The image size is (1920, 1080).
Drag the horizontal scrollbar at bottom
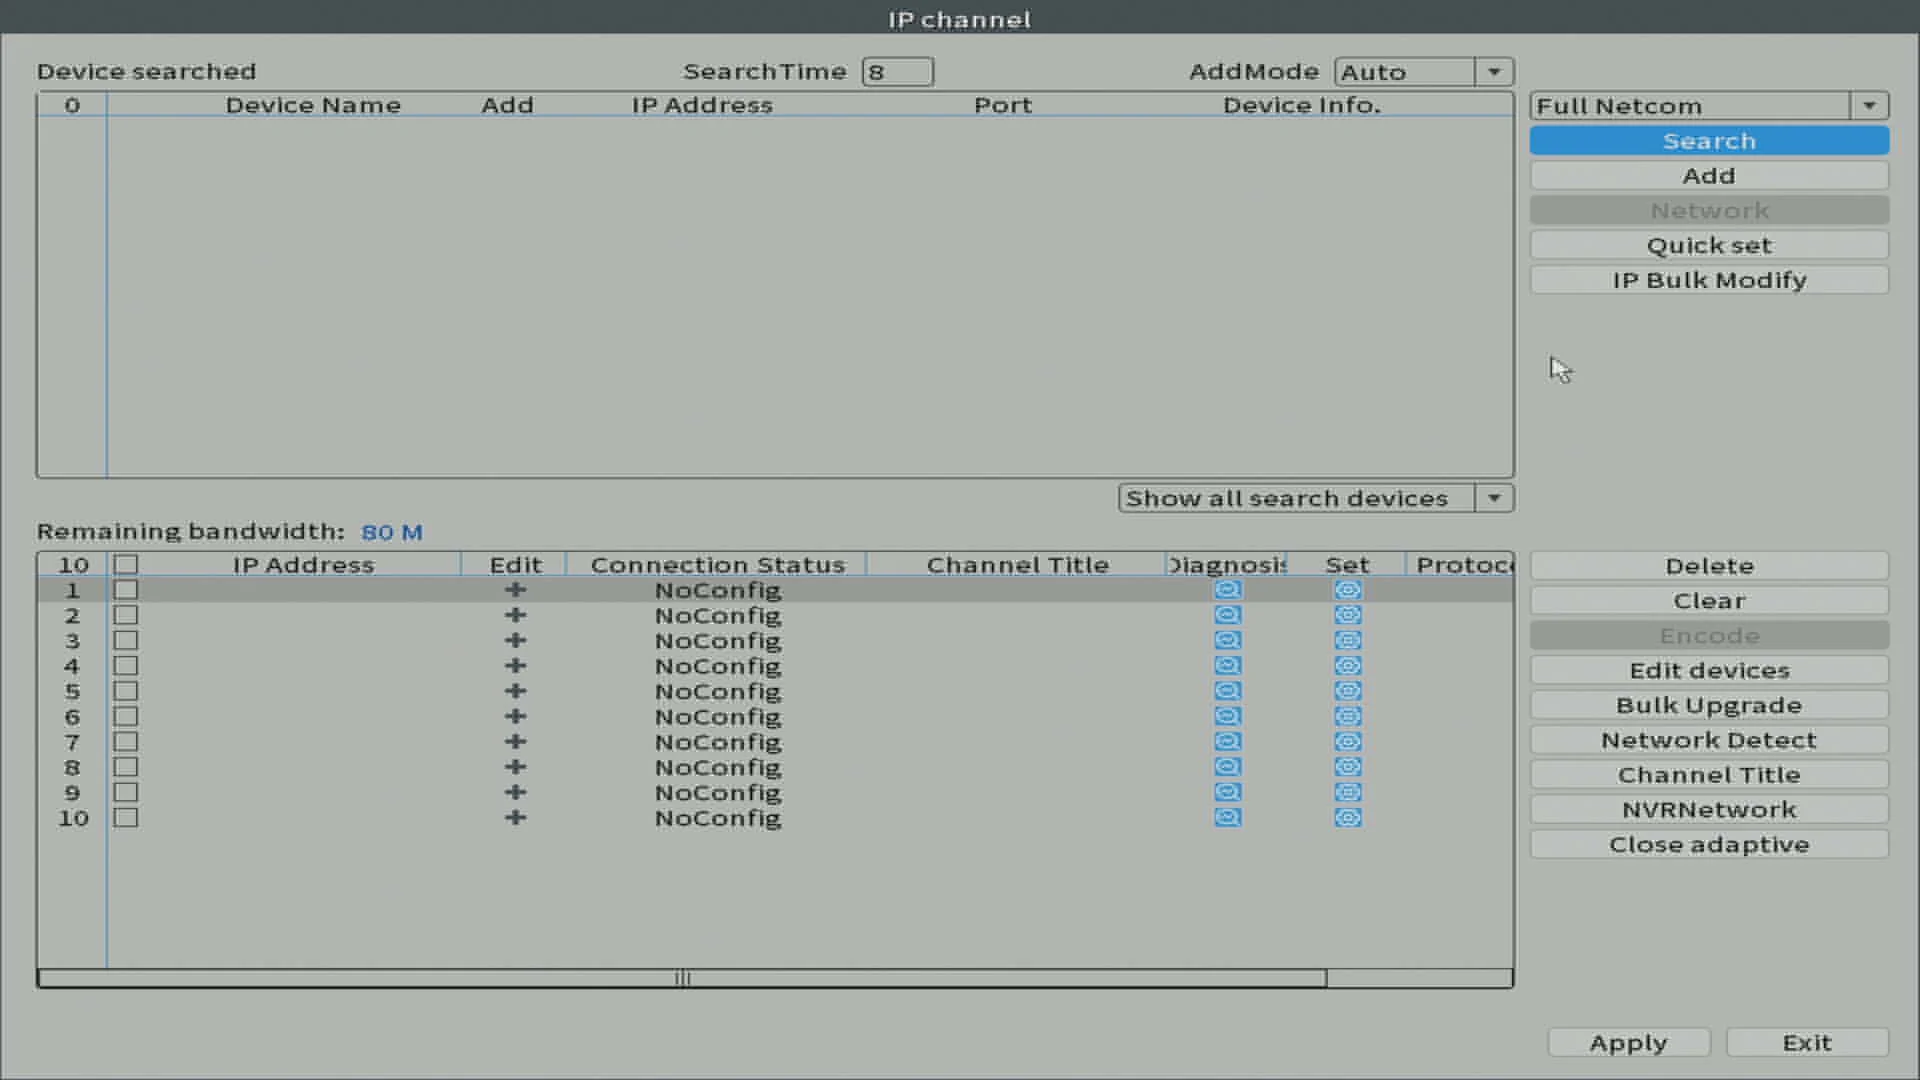click(x=682, y=977)
